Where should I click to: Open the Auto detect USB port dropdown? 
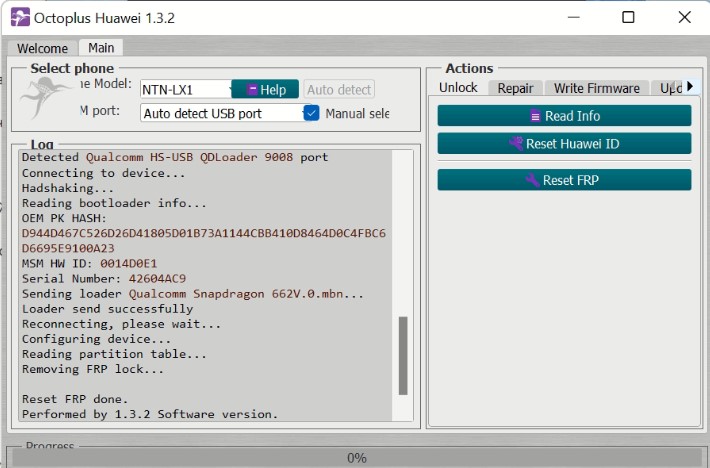(222, 113)
